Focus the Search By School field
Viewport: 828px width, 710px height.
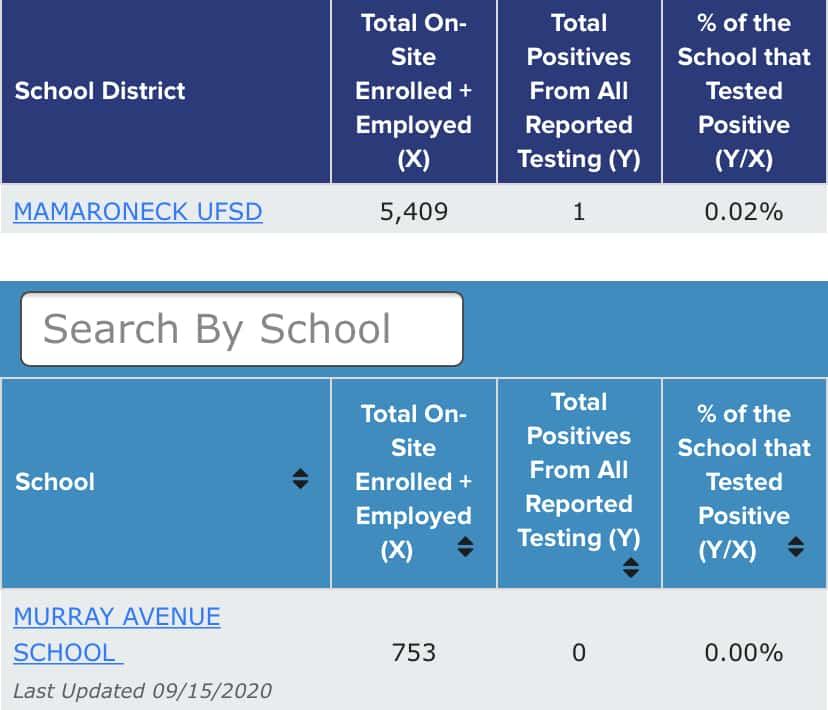(x=242, y=329)
